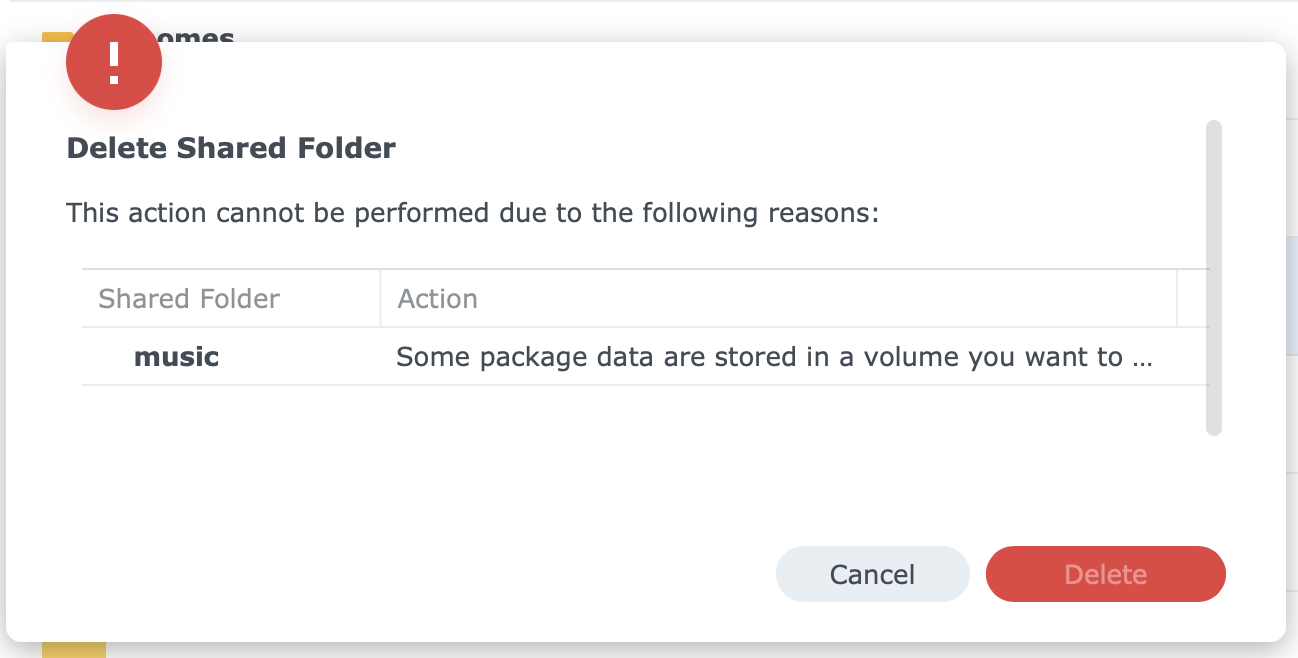Image resolution: width=1298 pixels, height=658 pixels.
Task: Cancel the Delete Shared Folder dialog
Action: 872,574
